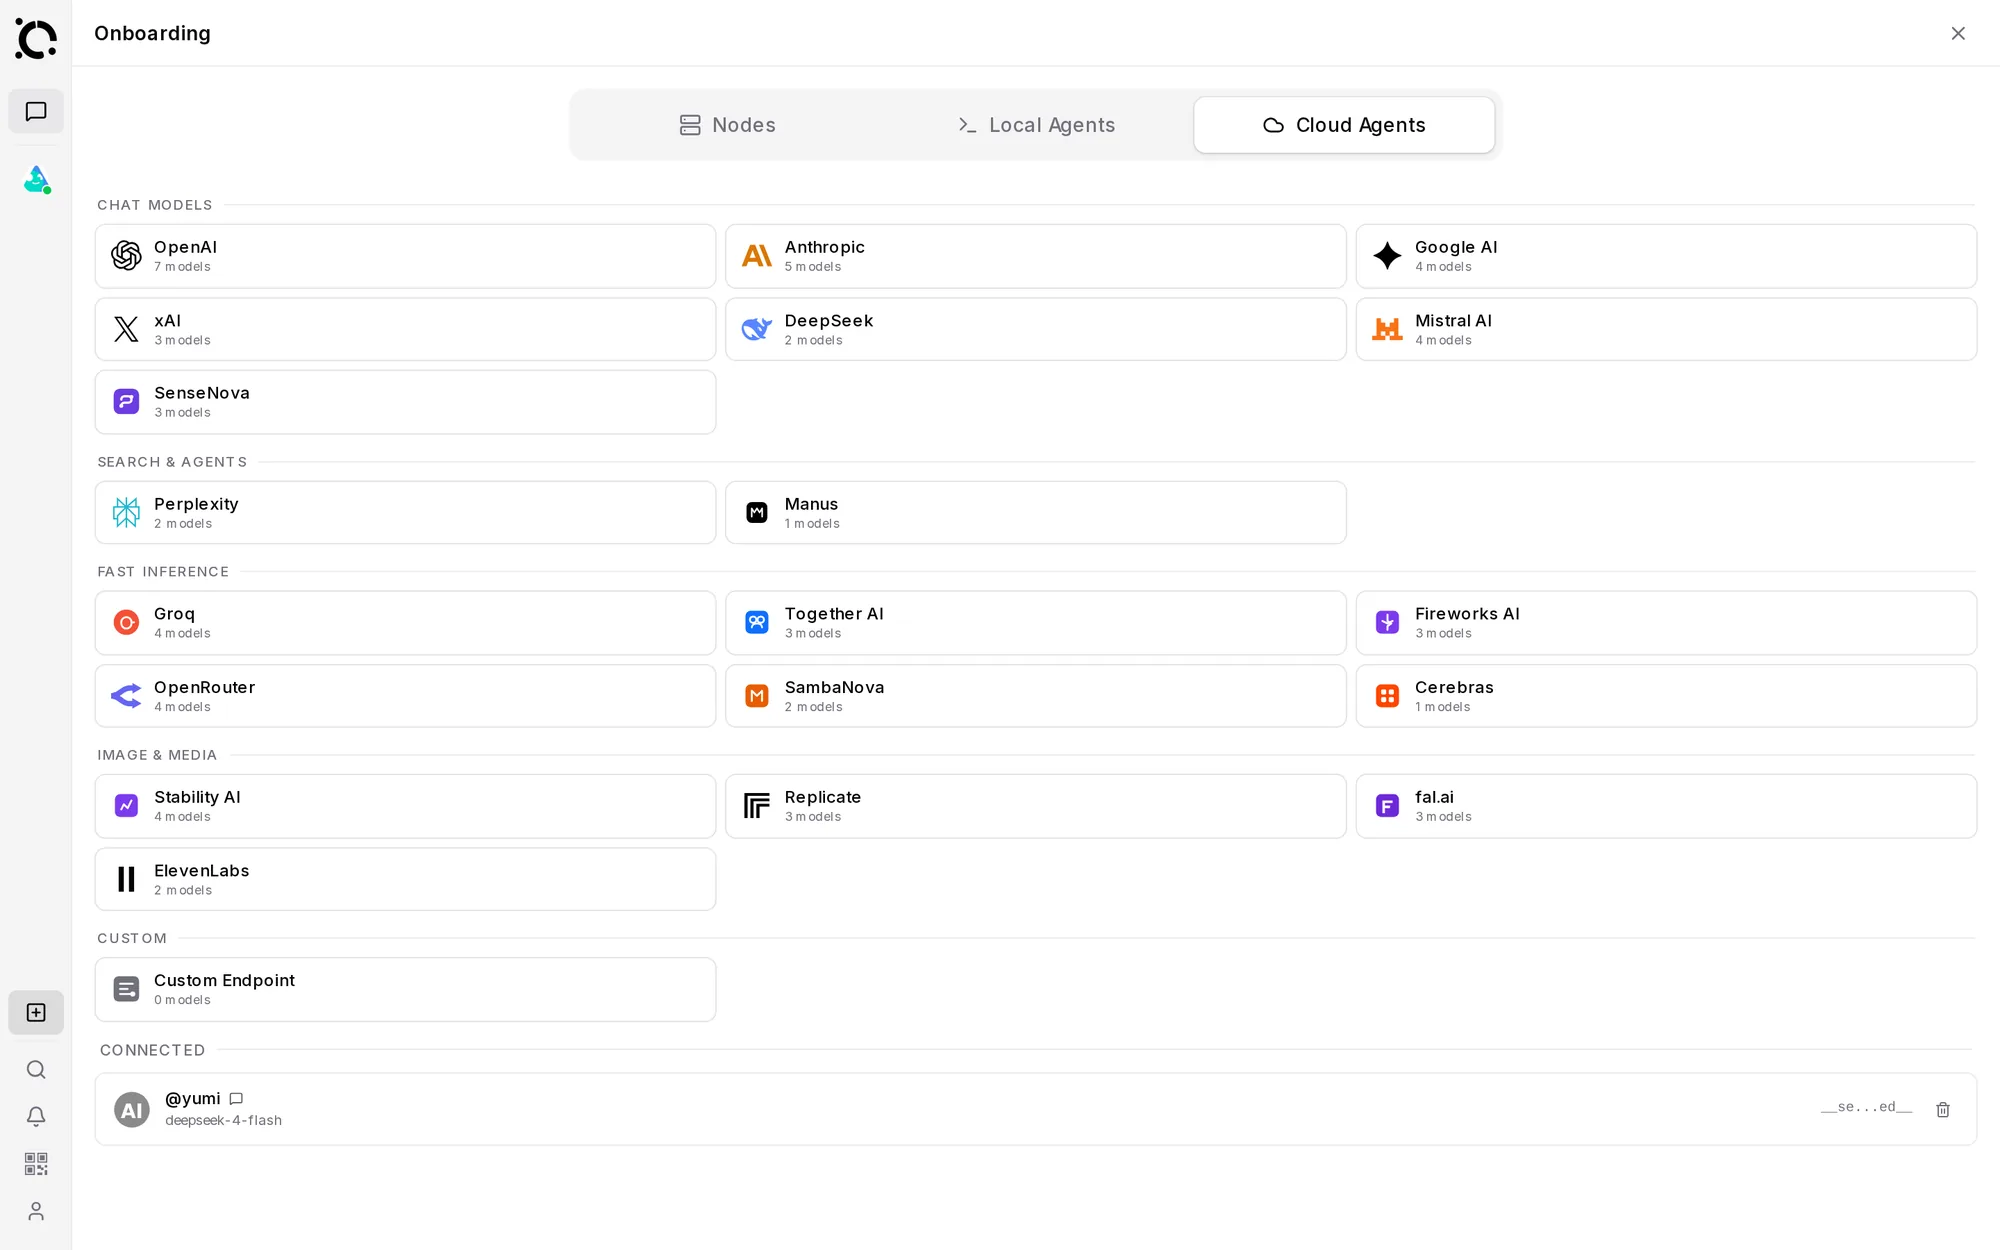Image resolution: width=2000 pixels, height=1250 pixels.
Task: Click the Fireworks AI purple icon
Action: (x=1387, y=623)
